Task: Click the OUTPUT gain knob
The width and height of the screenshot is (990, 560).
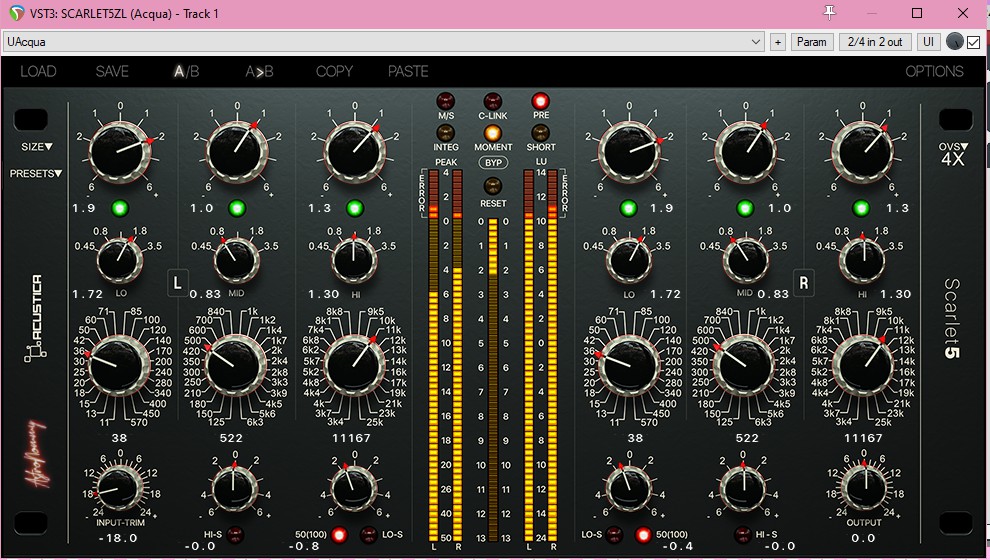Action: 864,488
